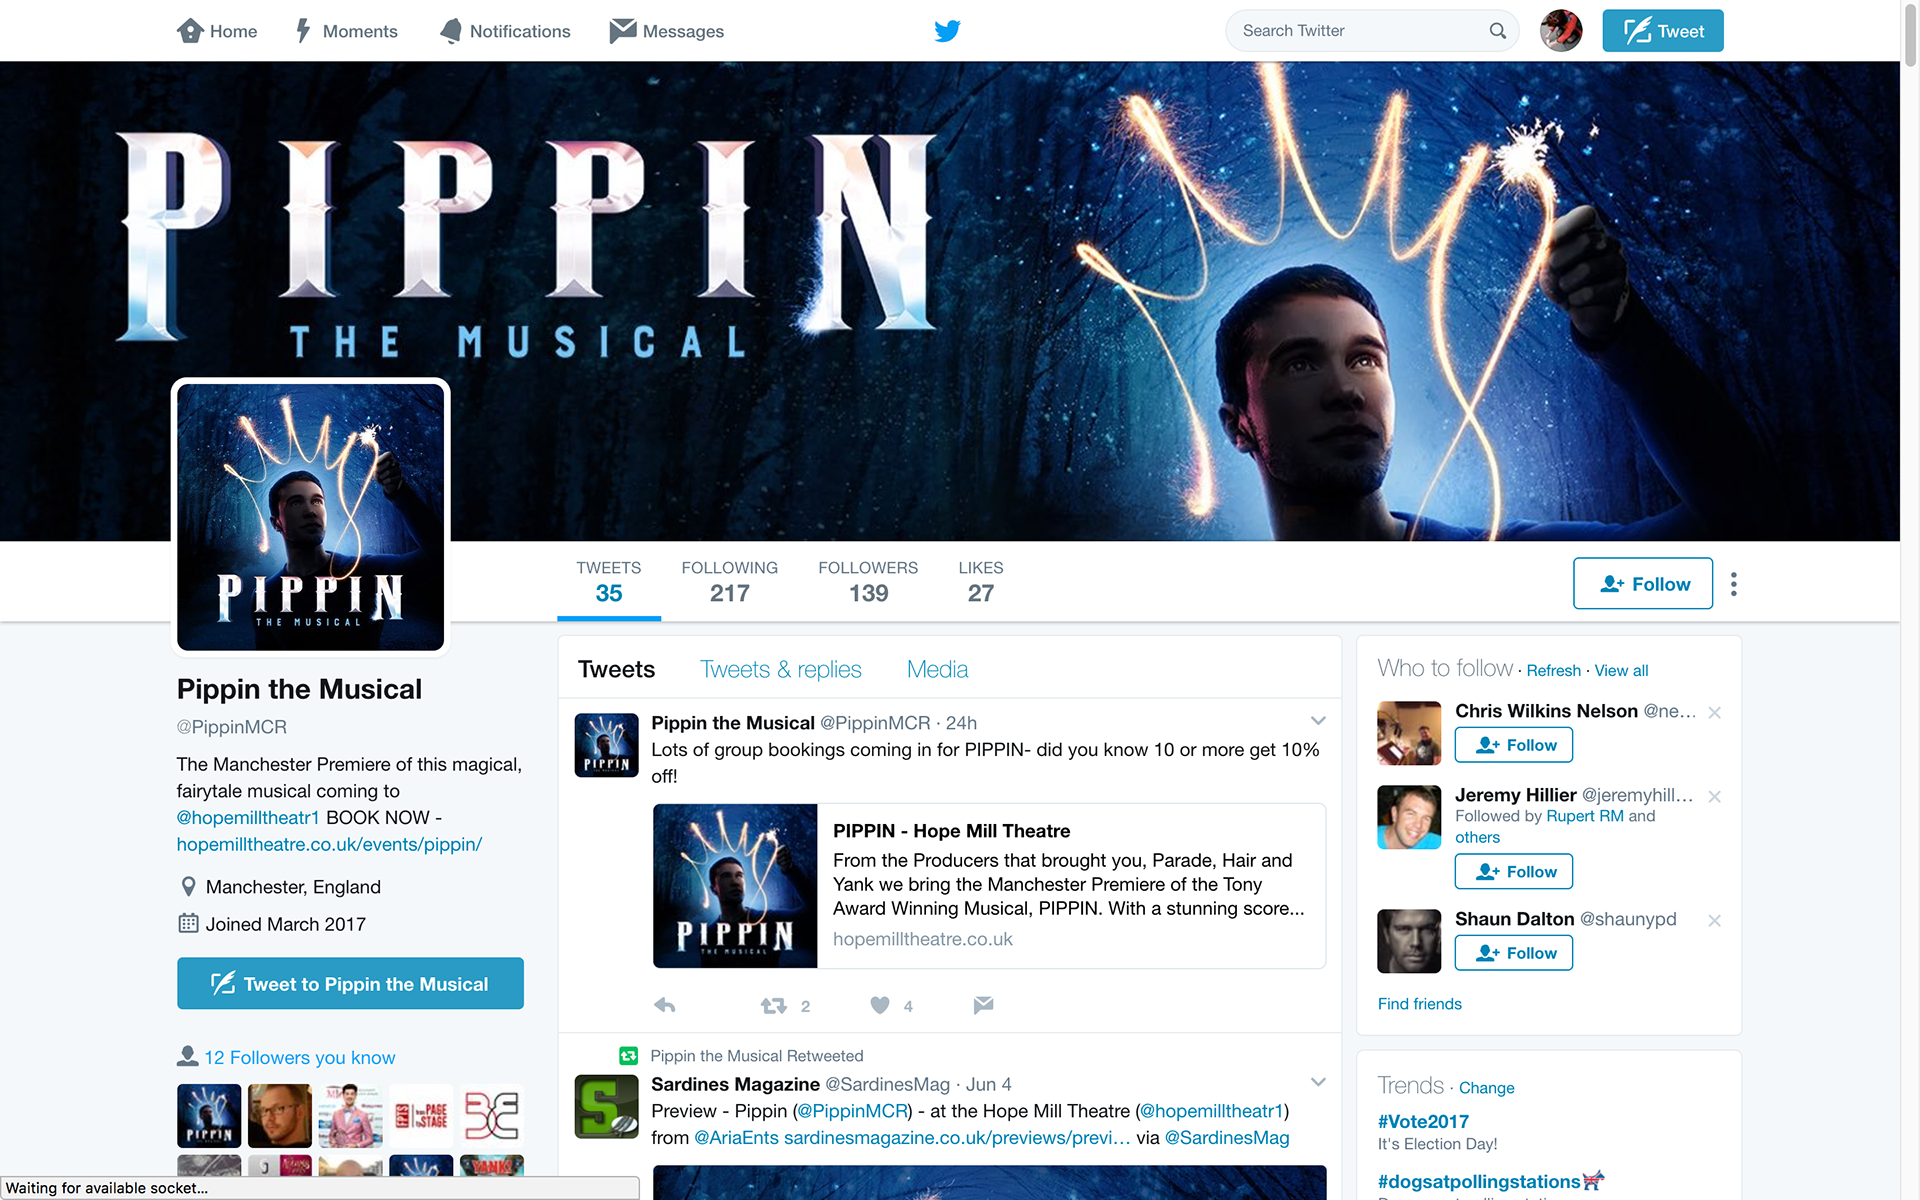Open Notifications bell menu

[505, 31]
